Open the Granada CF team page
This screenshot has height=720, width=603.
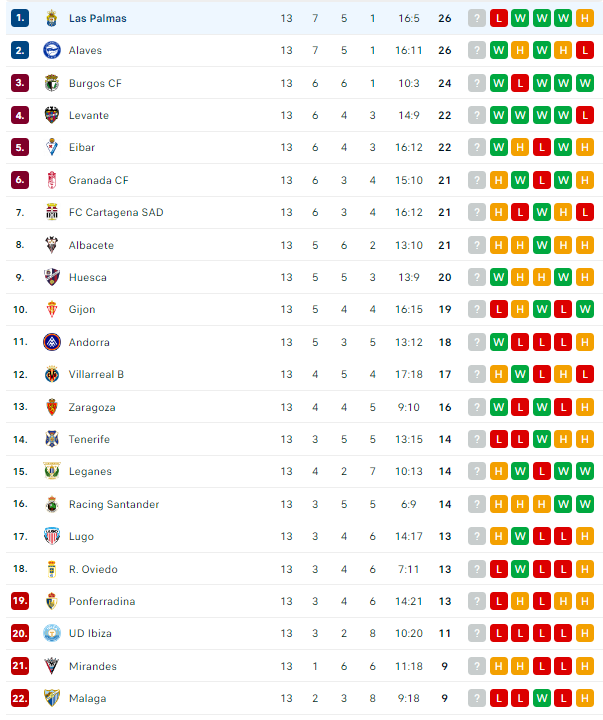99,180
